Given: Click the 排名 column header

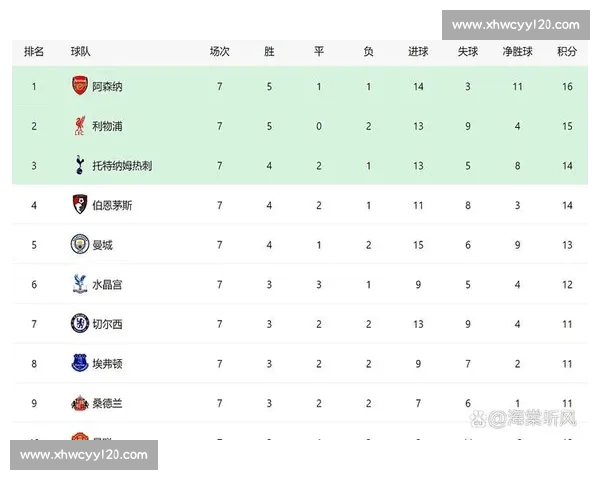Looking at the screenshot, I should click(x=34, y=51).
